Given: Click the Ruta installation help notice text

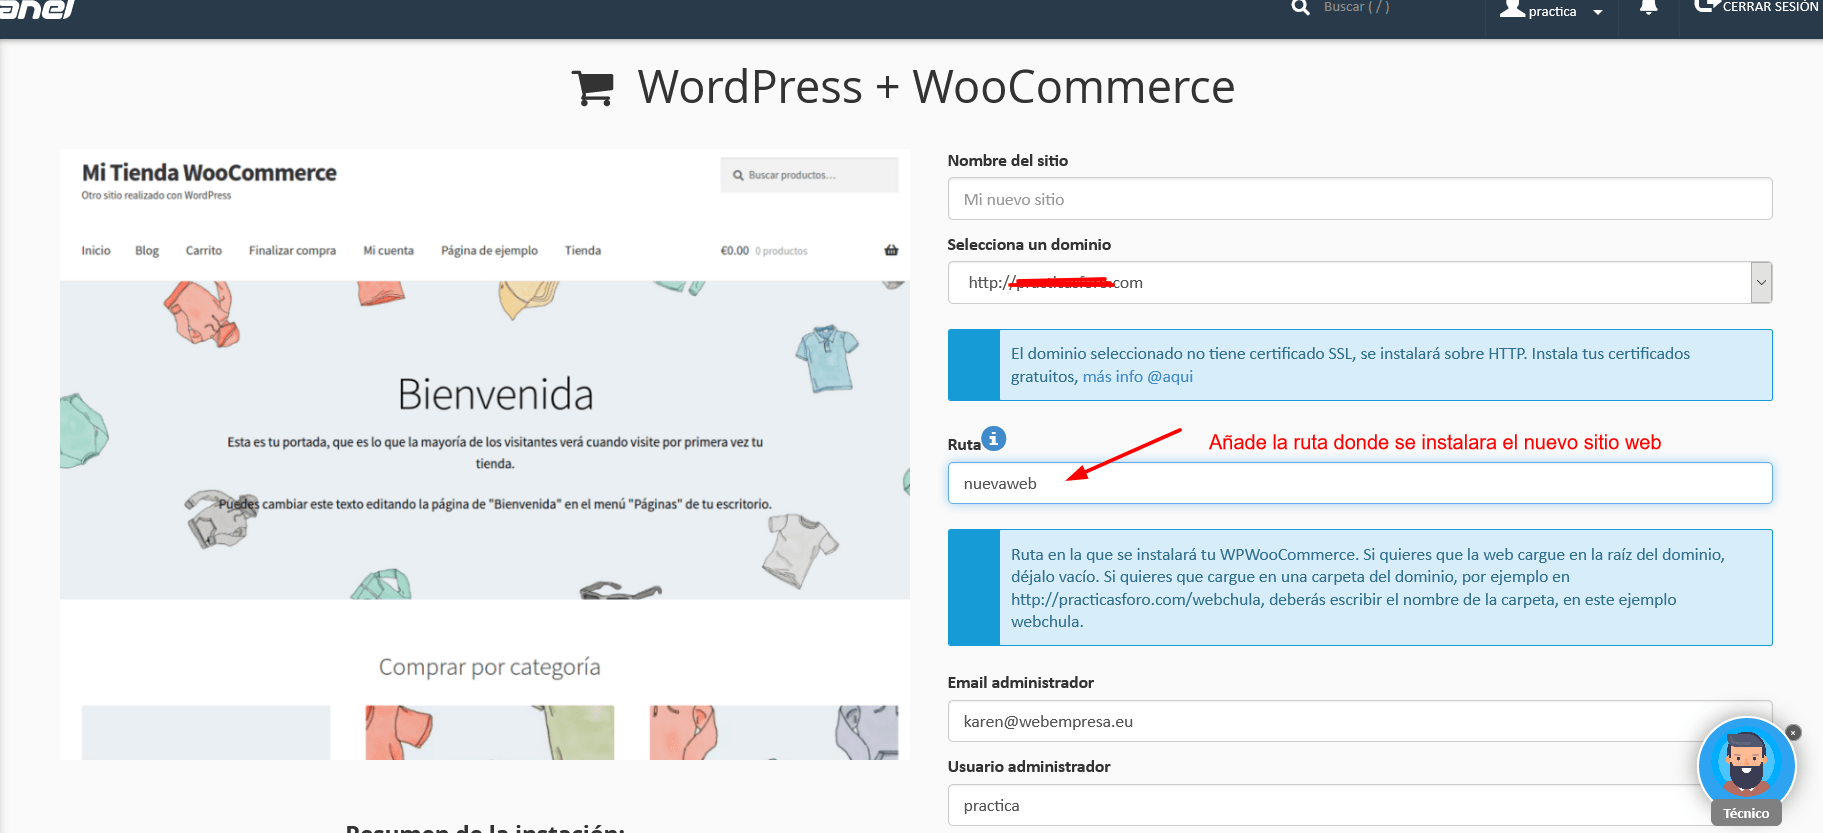Looking at the screenshot, I should click(1368, 588).
